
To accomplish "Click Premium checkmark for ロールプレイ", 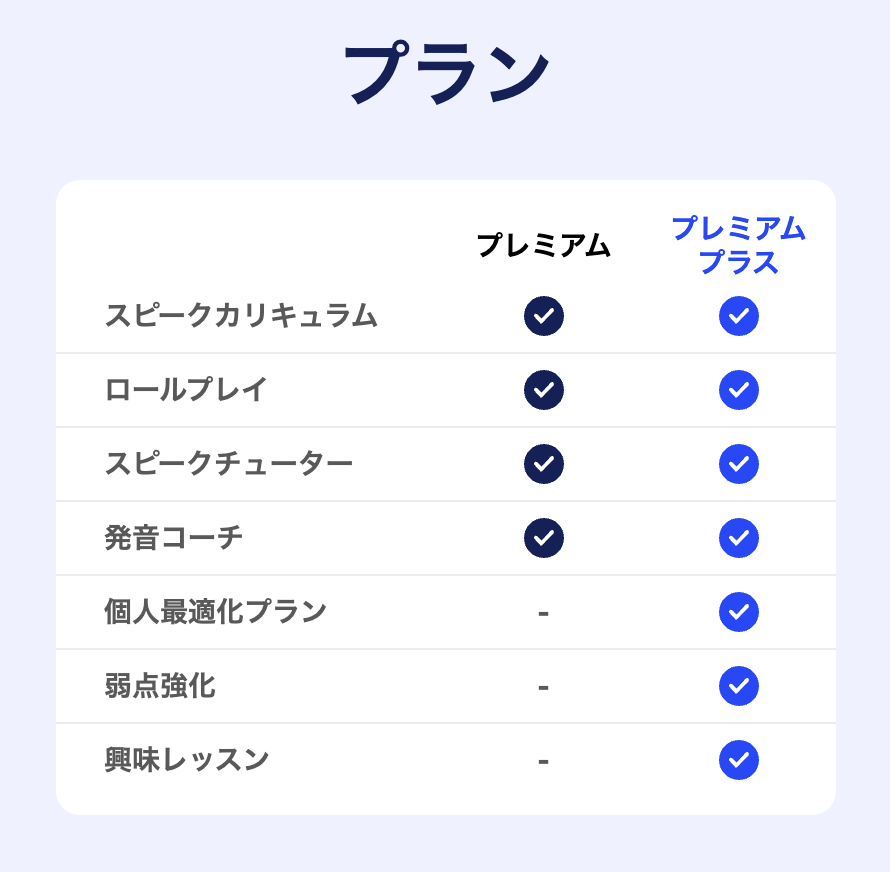I will pos(544,390).
